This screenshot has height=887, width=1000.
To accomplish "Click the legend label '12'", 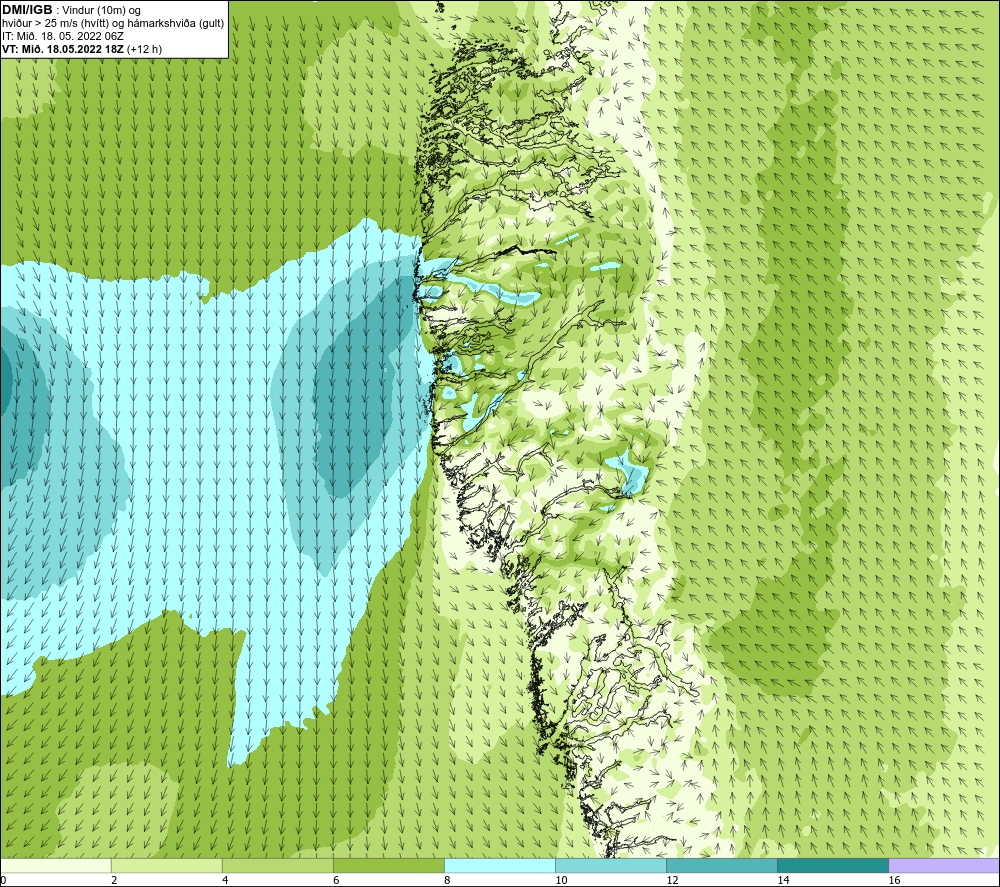I will pyautogui.click(x=672, y=880).
